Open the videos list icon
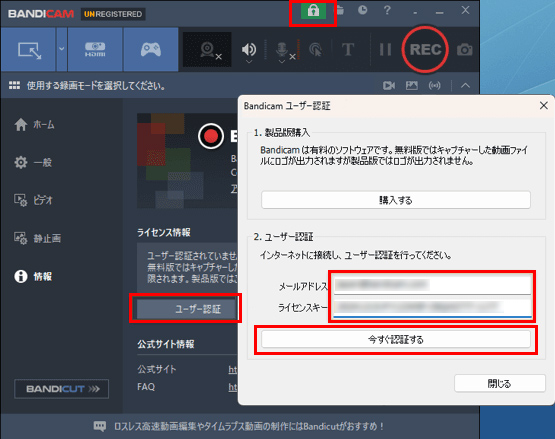The height and width of the screenshot is (439, 555). click(389, 86)
